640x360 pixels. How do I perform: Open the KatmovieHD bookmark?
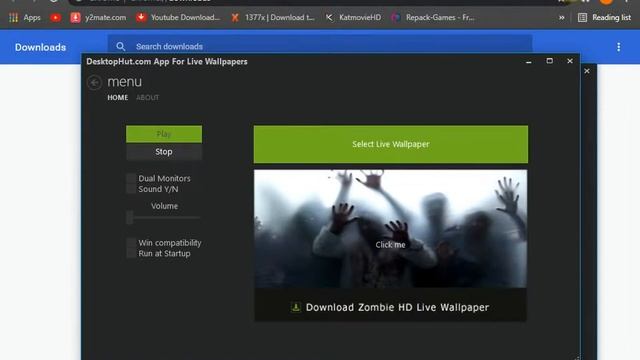353,18
